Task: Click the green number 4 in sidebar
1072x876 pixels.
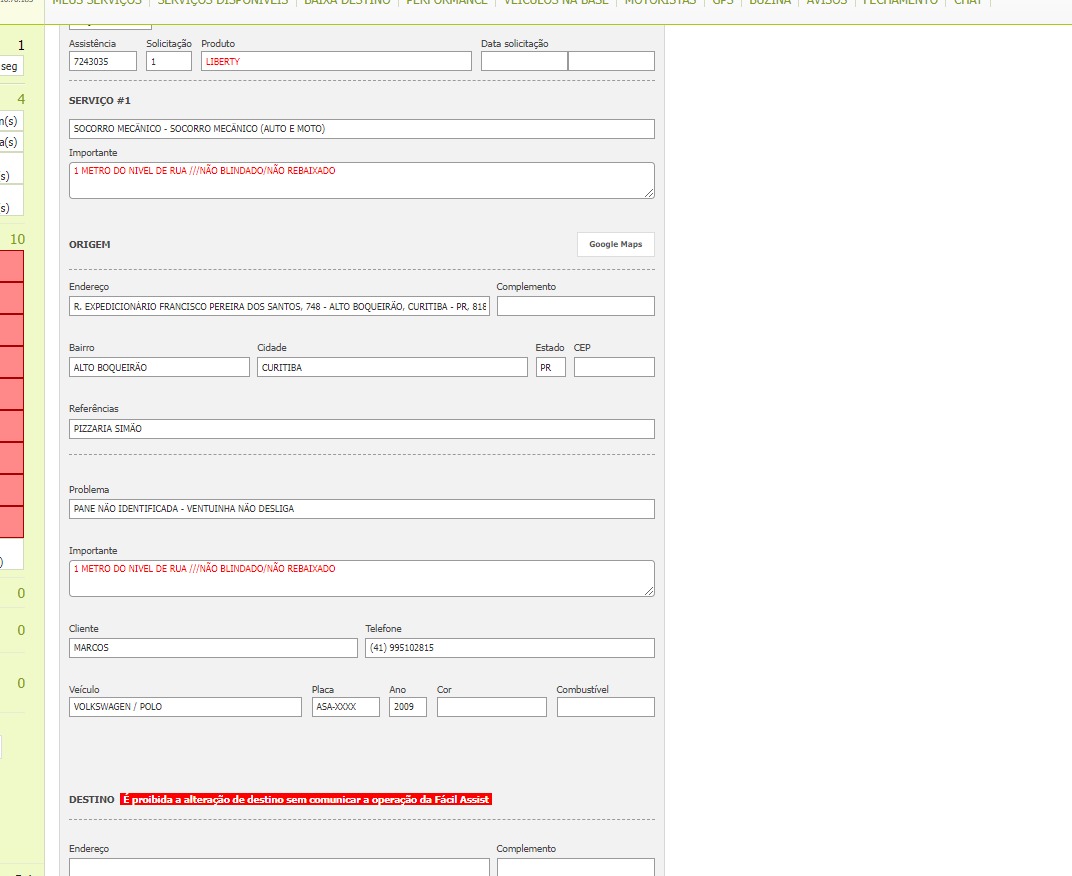Action: 21,99
